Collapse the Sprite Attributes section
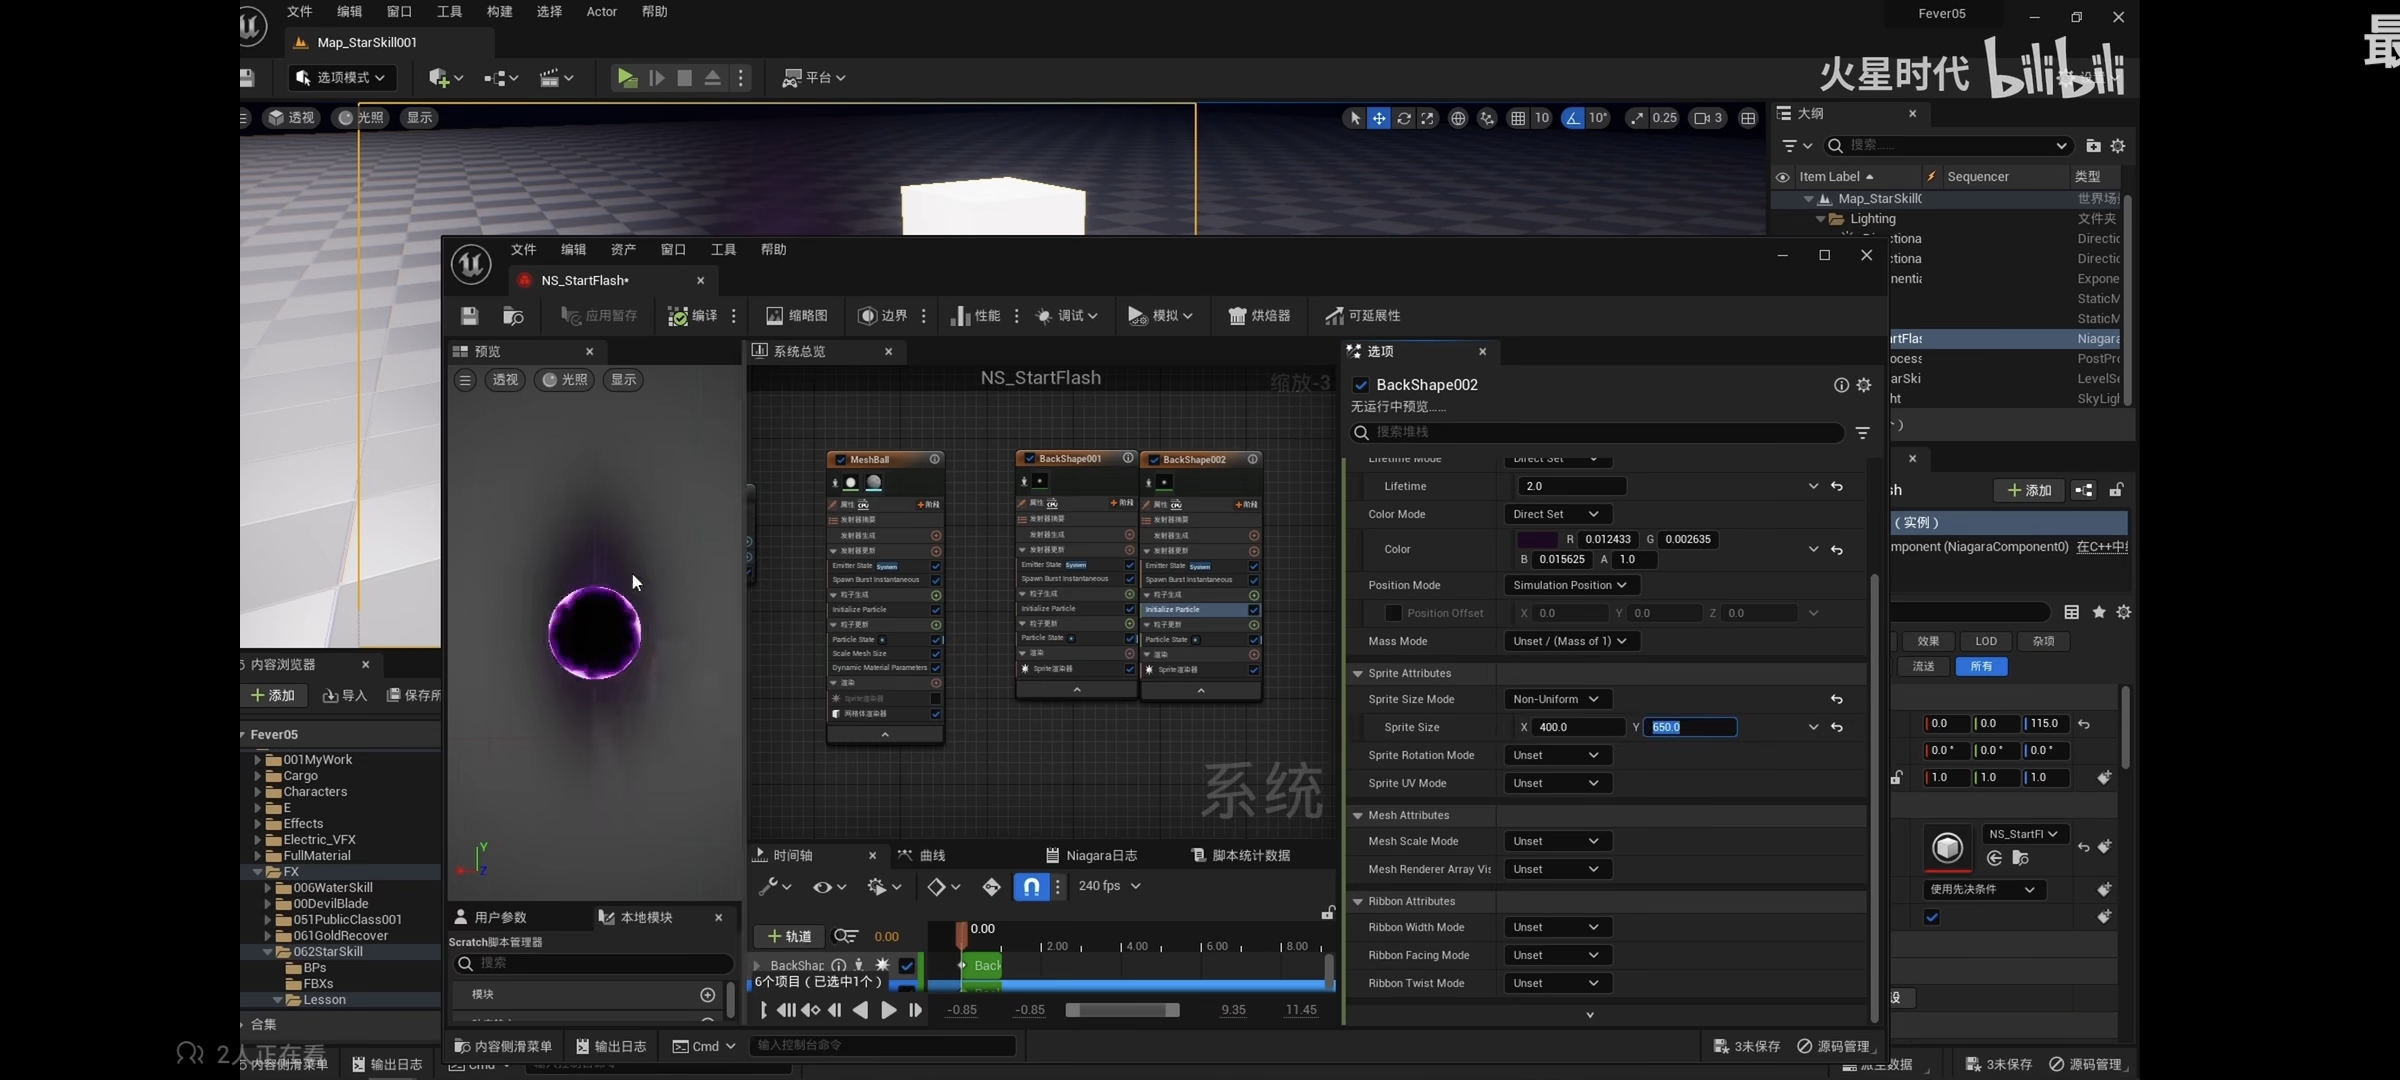This screenshot has width=2400, height=1080. tap(1358, 673)
